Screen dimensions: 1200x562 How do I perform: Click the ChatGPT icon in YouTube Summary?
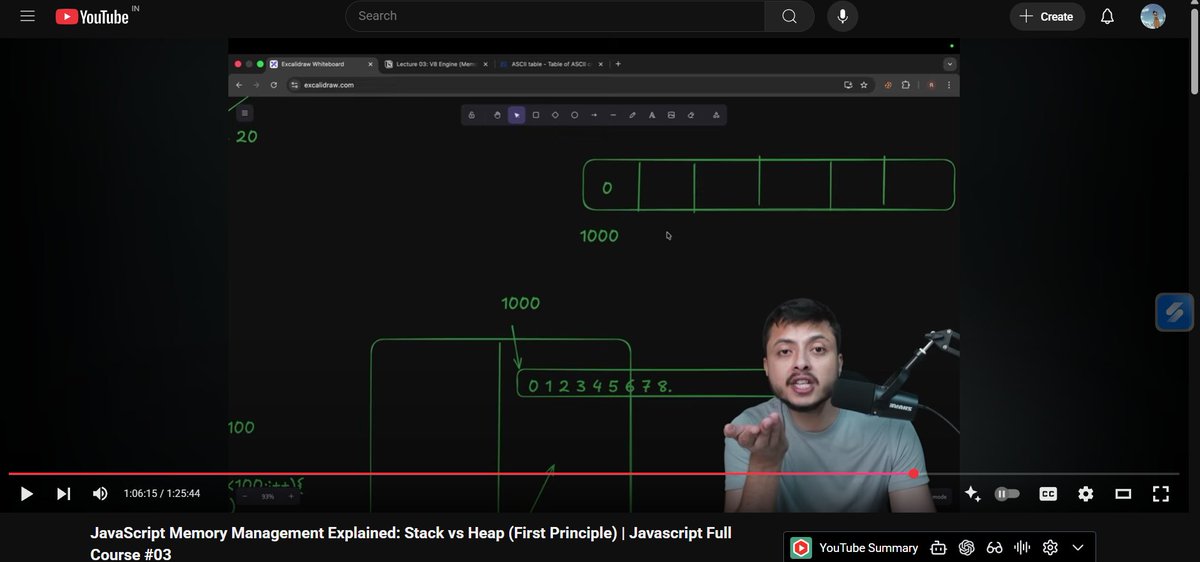(x=966, y=548)
